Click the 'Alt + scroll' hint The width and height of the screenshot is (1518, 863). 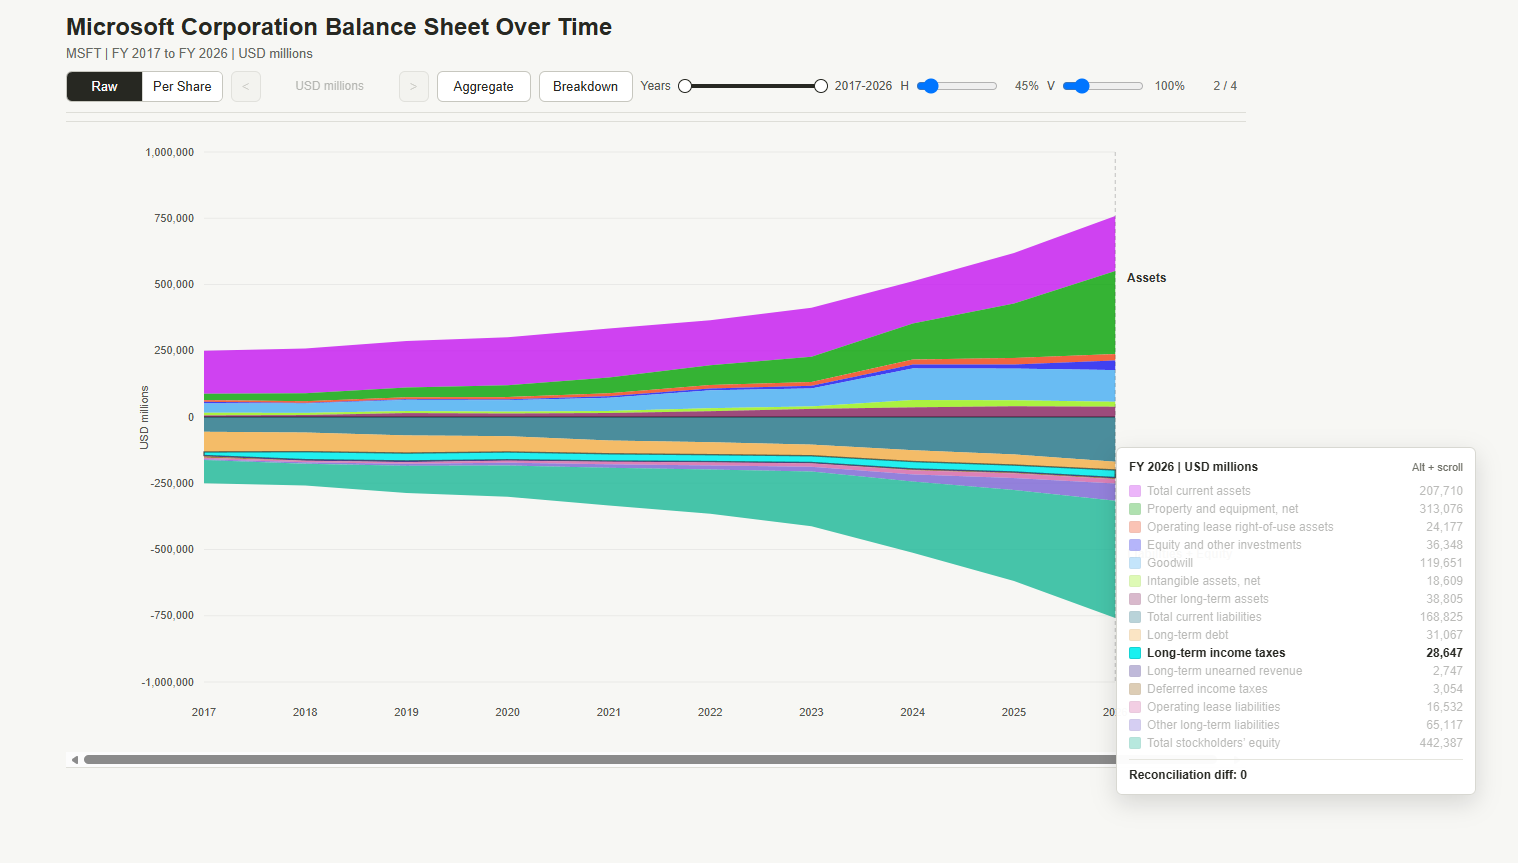1437,467
